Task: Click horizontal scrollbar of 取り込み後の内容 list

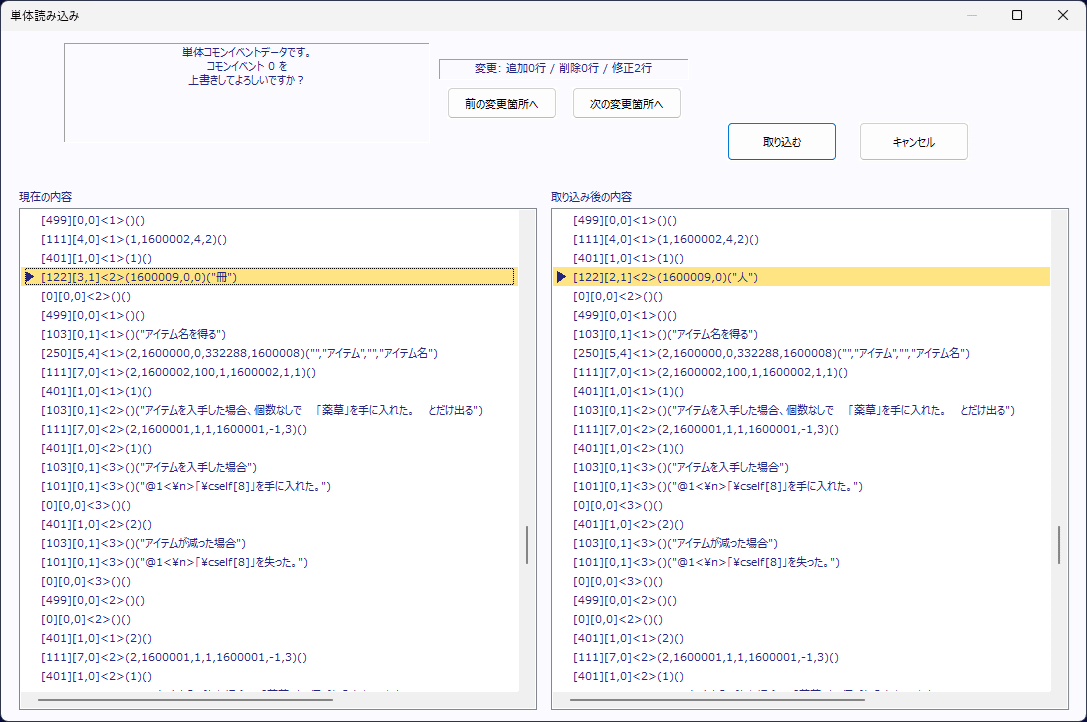Action: [x=717, y=700]
